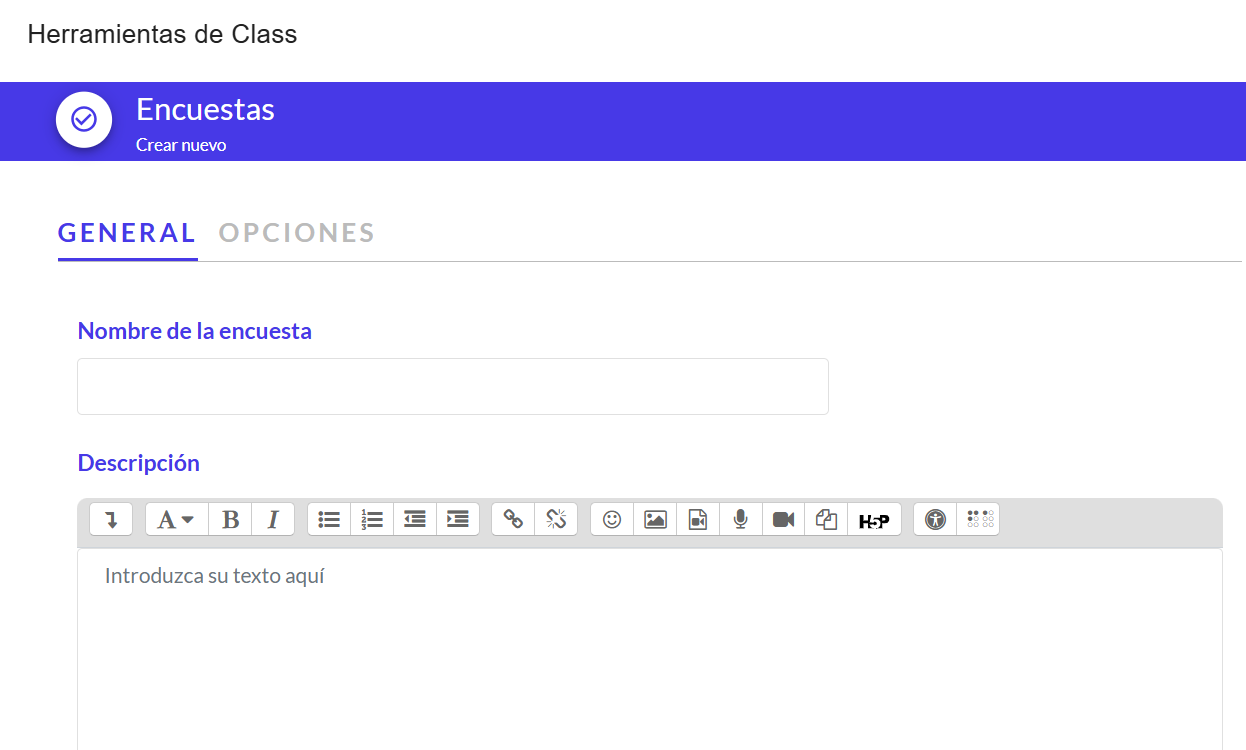The image size is (1246, 750).
Task: Insert an image into description
Action: 655,519
